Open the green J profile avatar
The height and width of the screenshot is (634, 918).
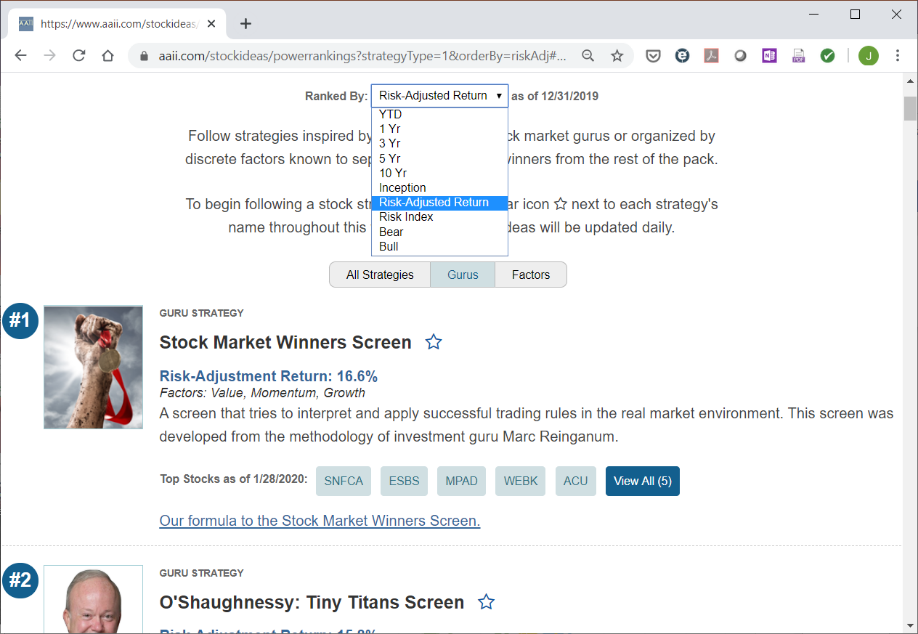tap(868, 56)
